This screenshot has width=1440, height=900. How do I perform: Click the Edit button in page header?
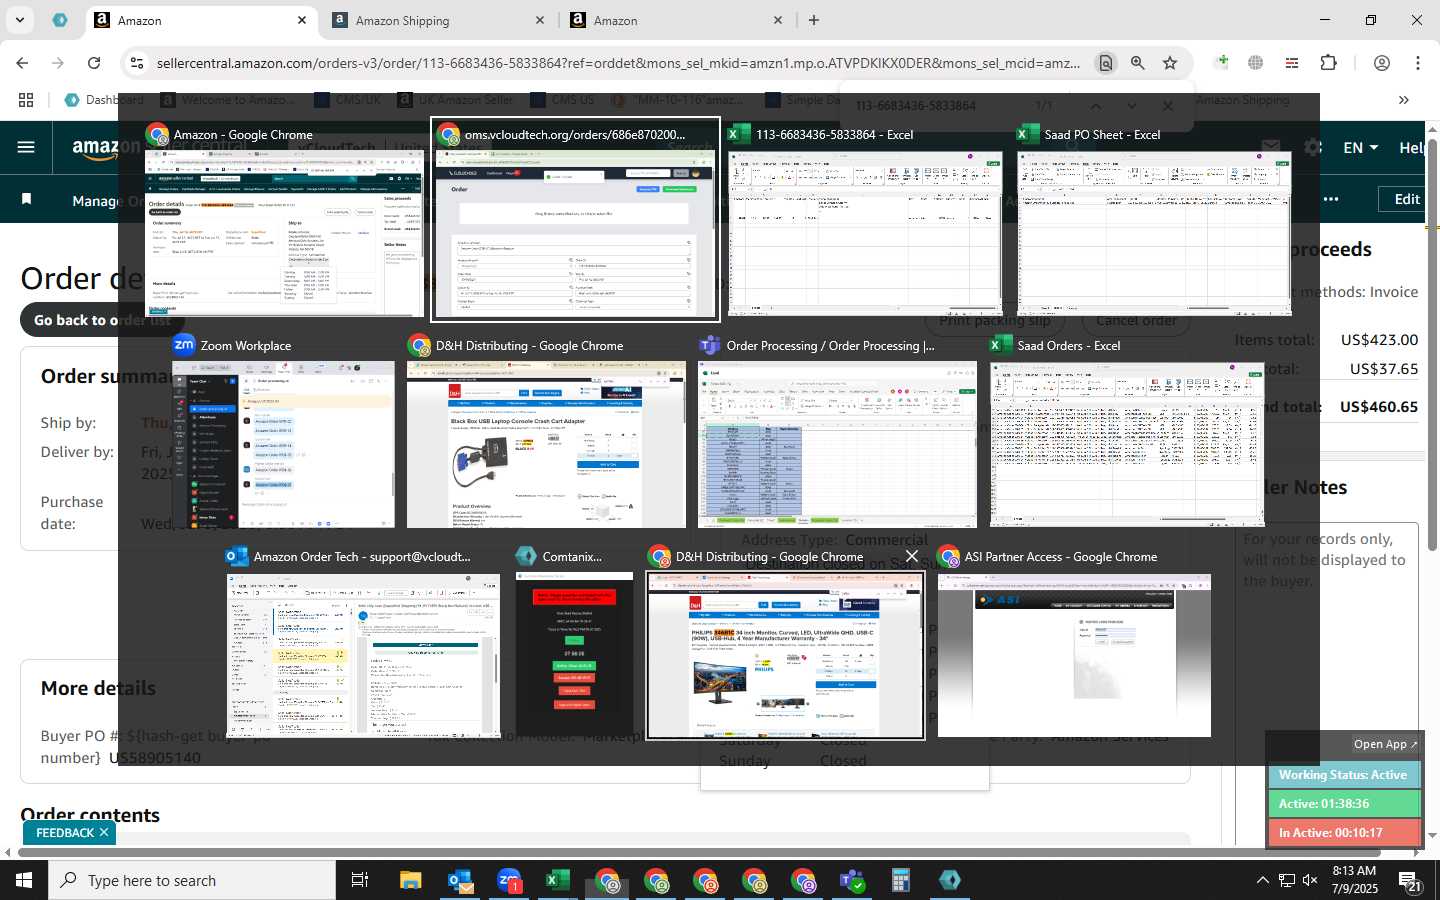pyautogui.click(x=1407, y=199)
